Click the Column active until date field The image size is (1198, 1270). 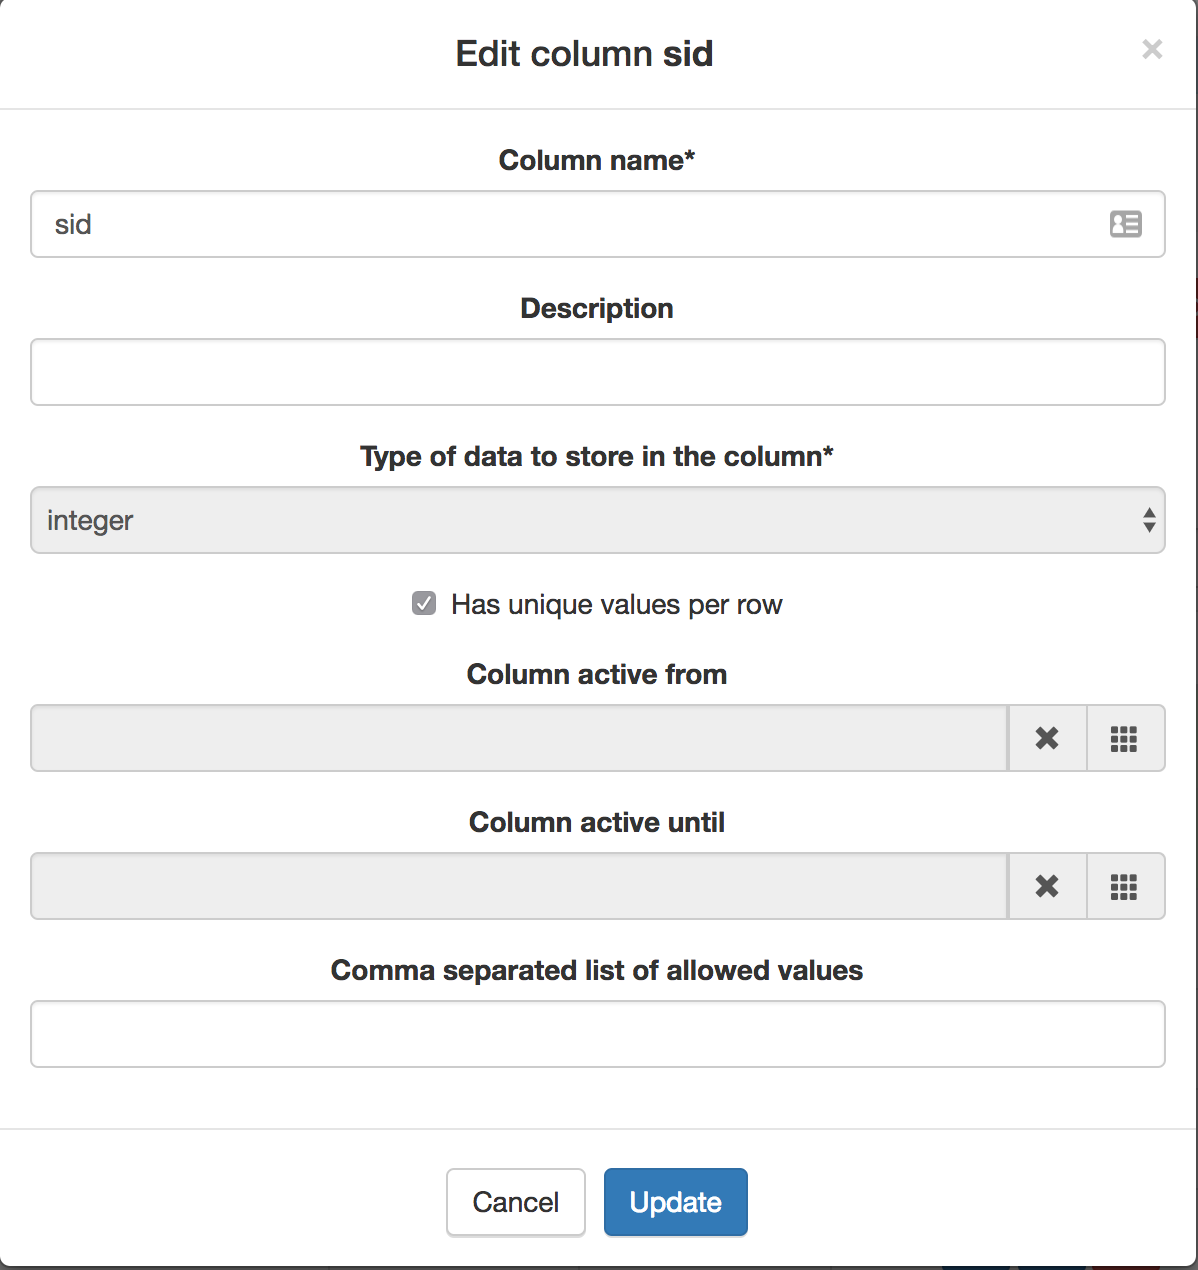[x=519, y=886]
